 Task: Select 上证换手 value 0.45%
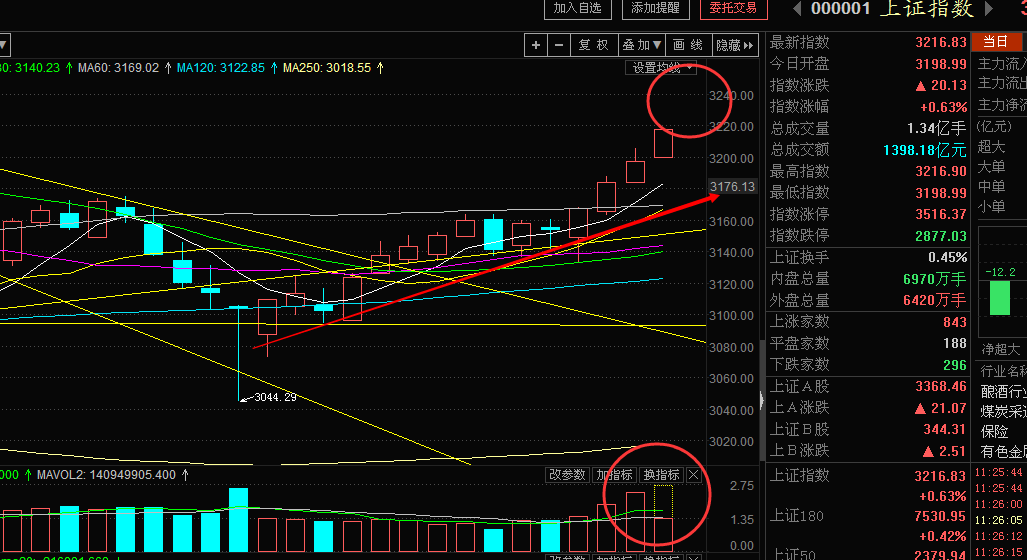tap(947, 257)
